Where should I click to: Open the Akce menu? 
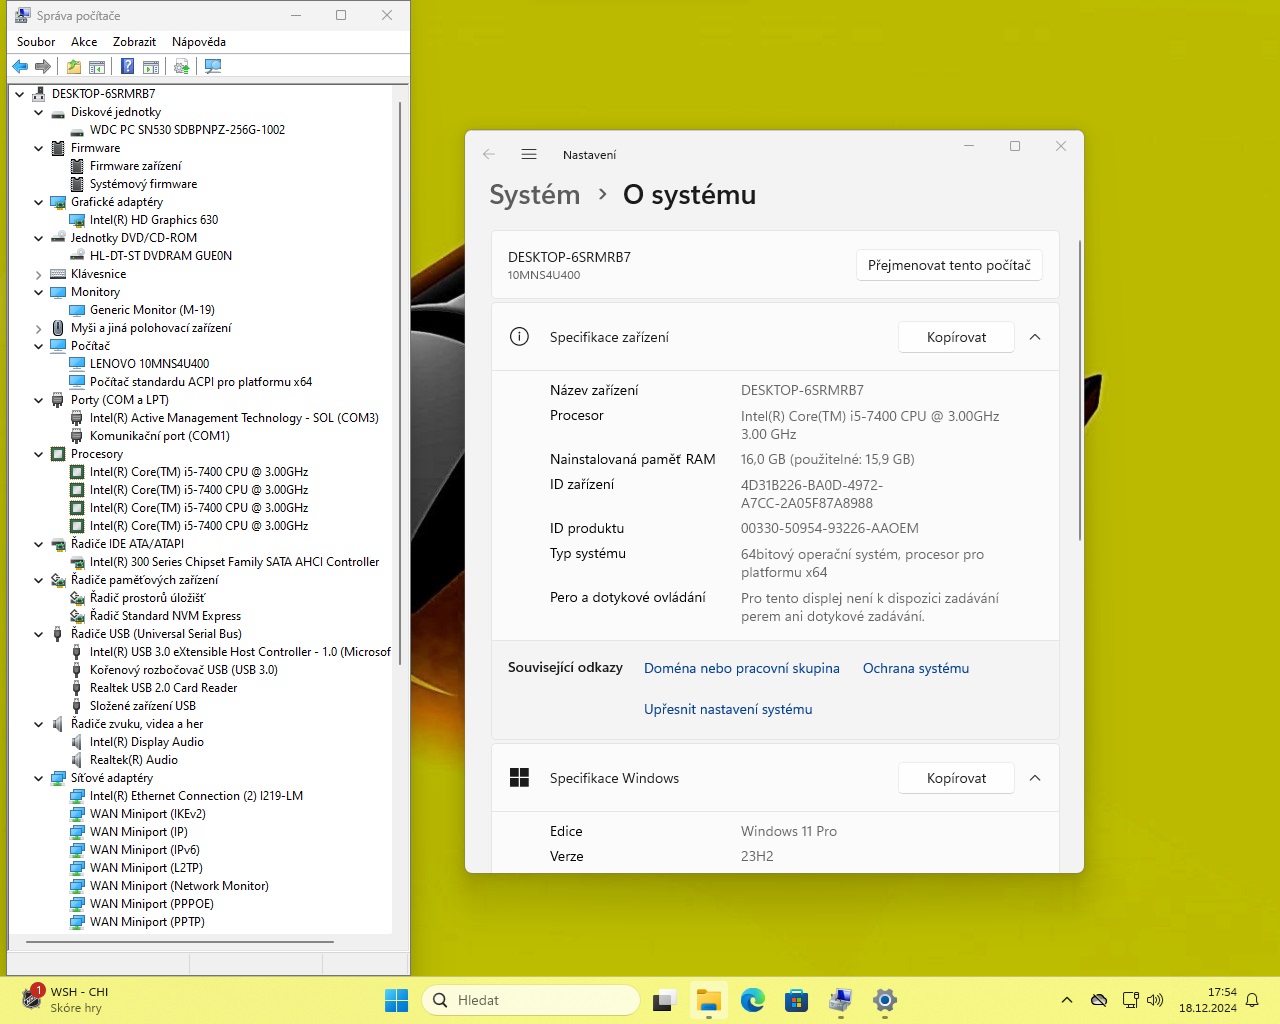pyautogui.click(x=84, y=42)
